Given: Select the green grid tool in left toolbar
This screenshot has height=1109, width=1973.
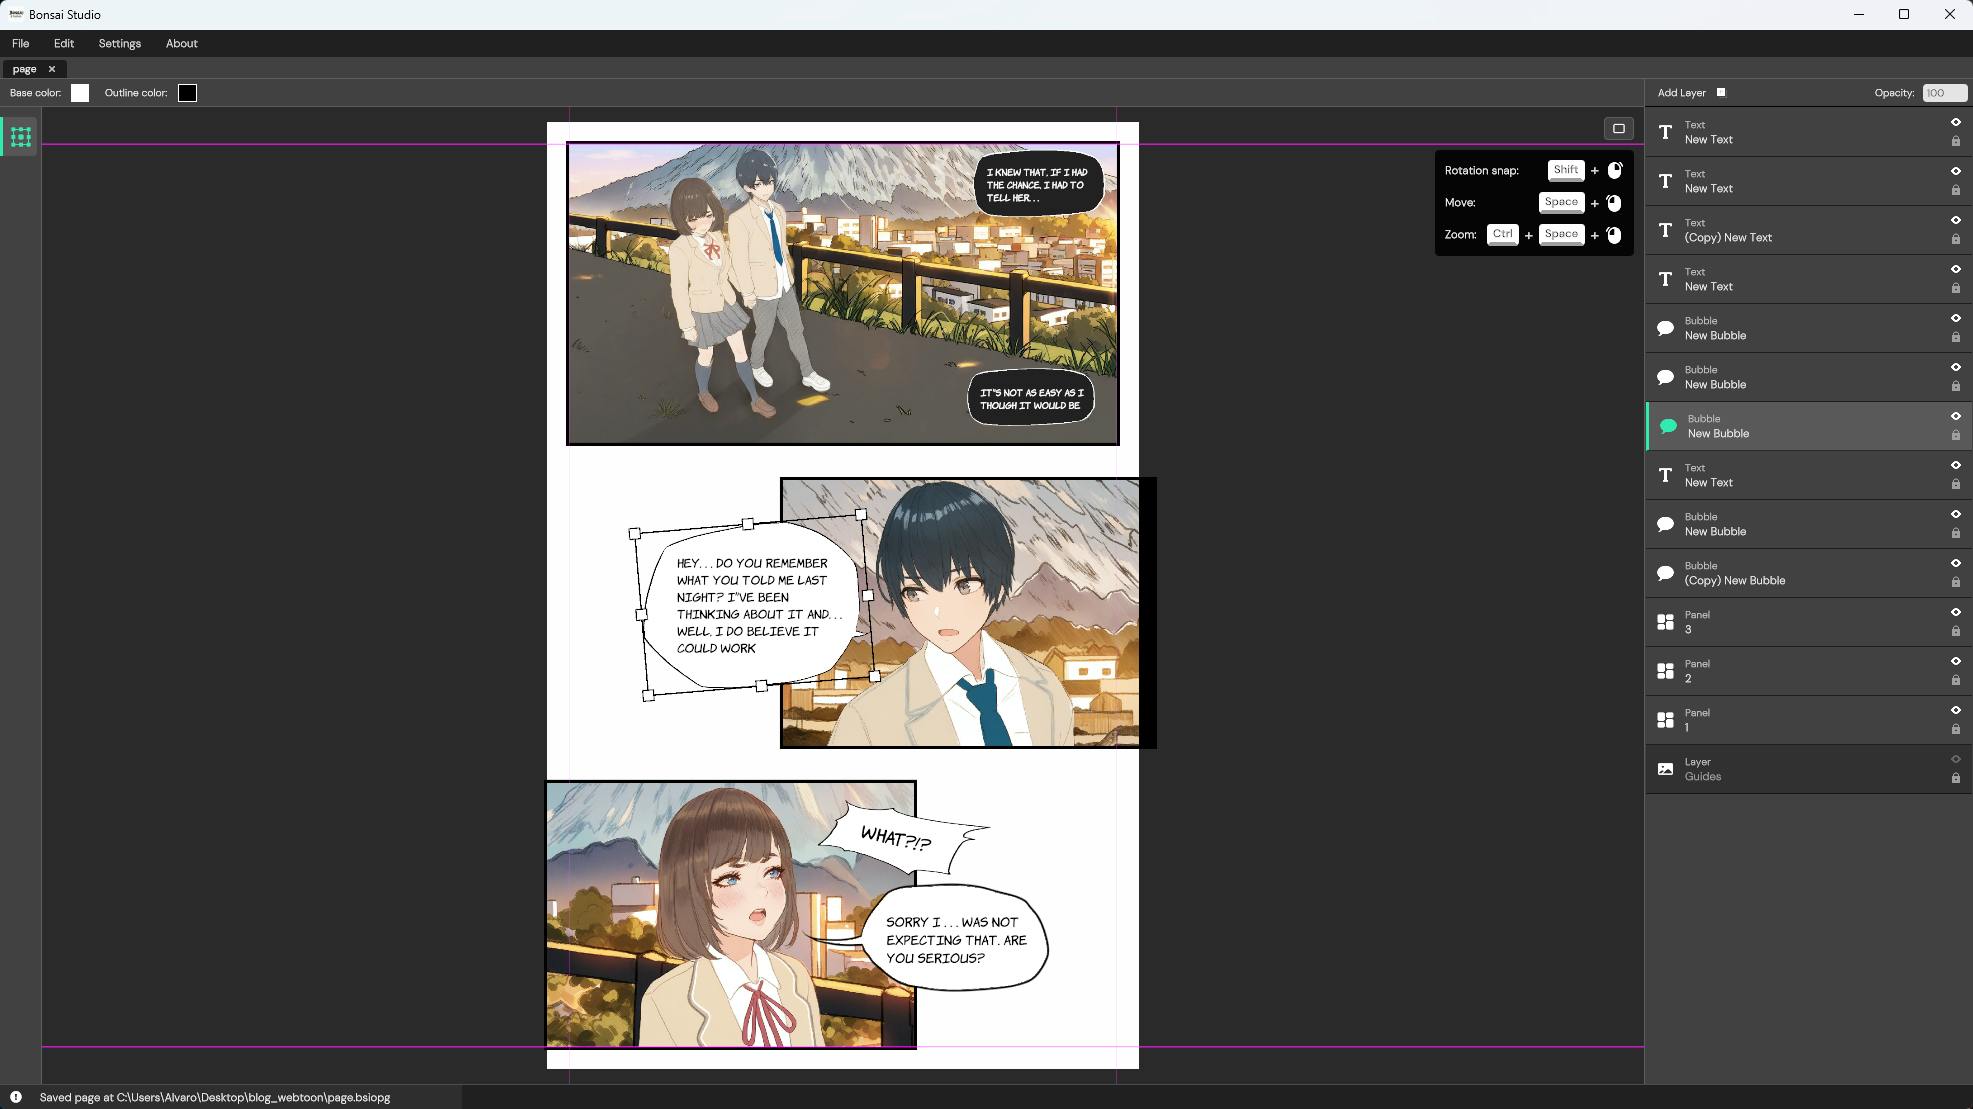Looking at the screenshot, I should pos(20,137).
